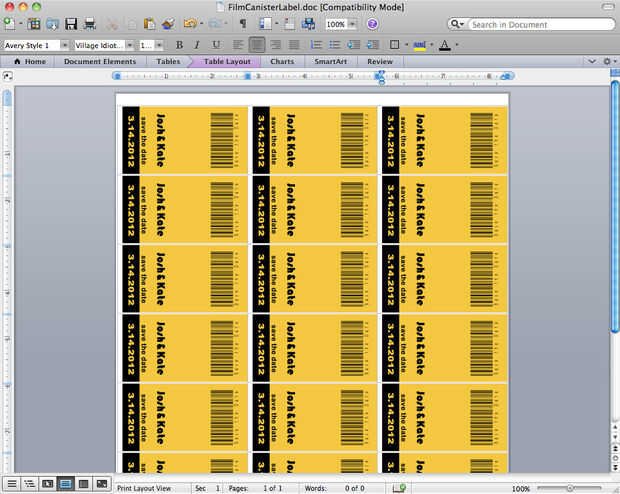The height and width of the screenshot is (494, 620).
Task: Toggle Italic formatting
Action: 197,45
